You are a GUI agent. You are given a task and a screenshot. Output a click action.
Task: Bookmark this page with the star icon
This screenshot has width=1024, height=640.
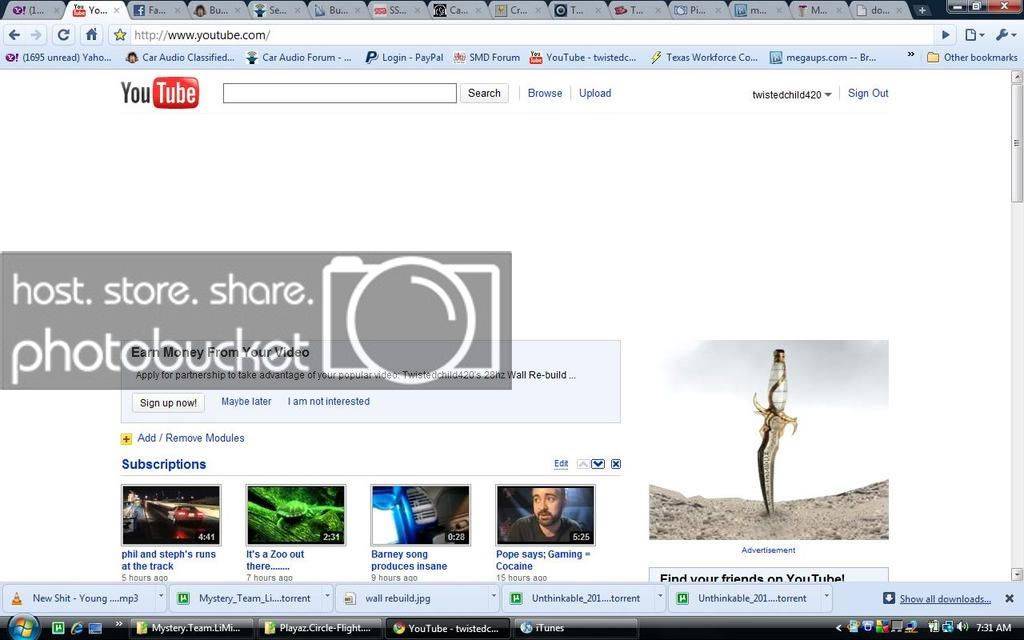(120, 35)
